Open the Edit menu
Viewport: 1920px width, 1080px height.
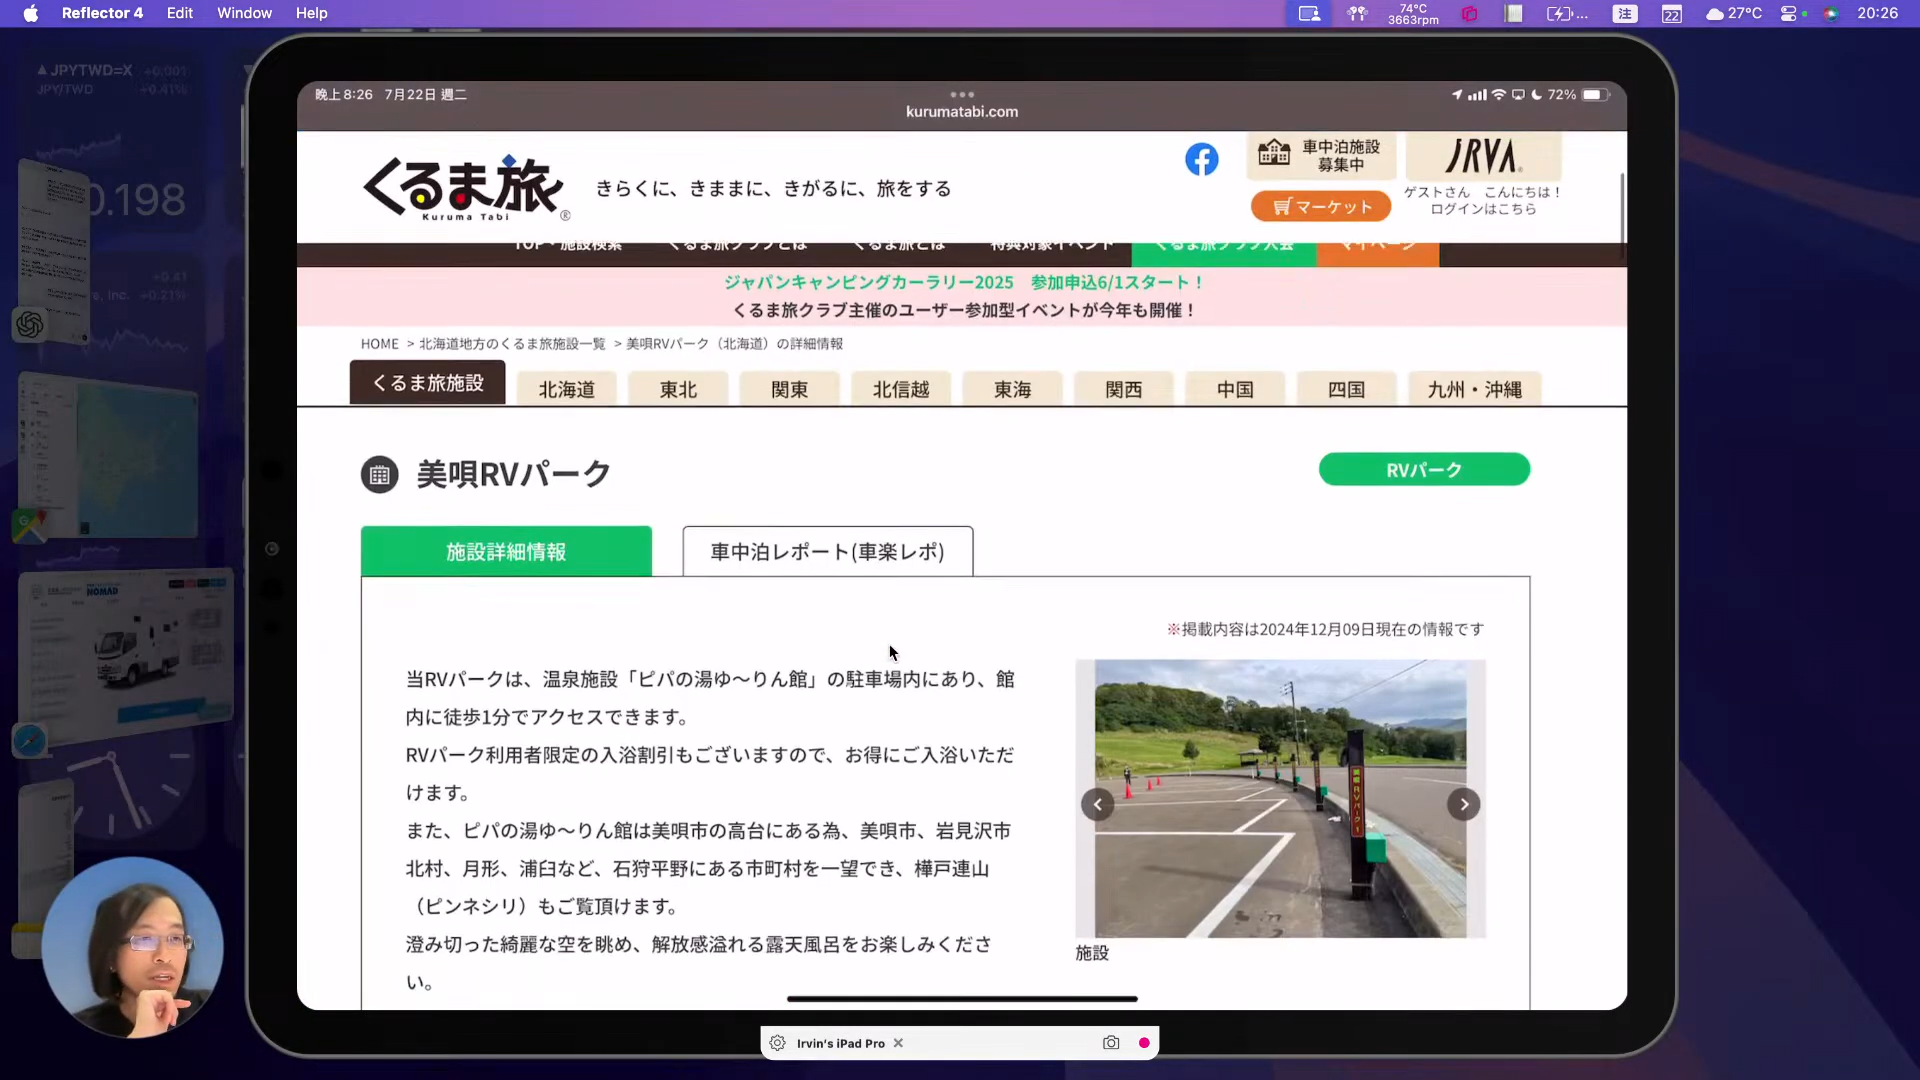180,13
